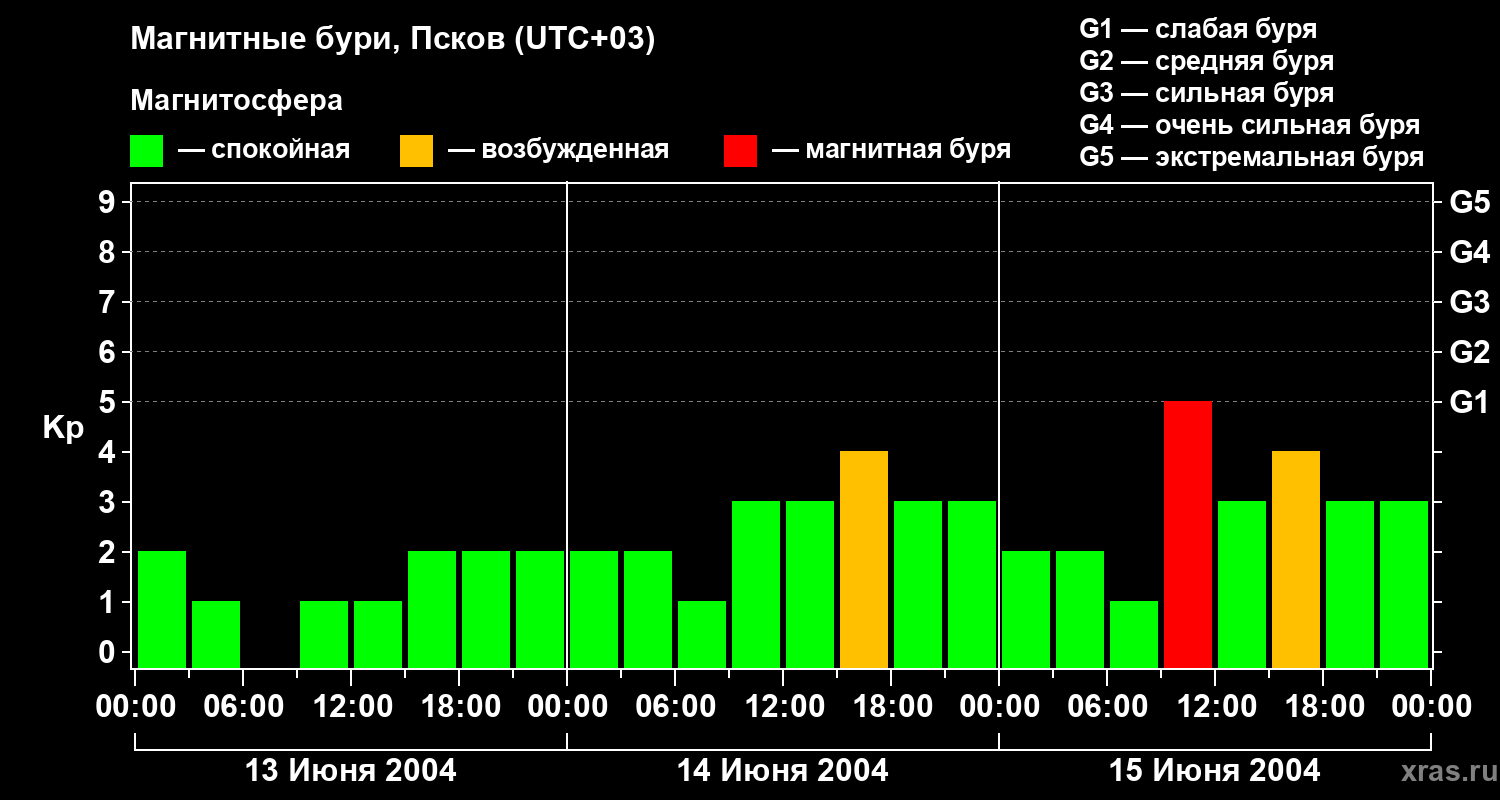Click the final '00:00' label at the axis end
Viewport: 1500px width, 800px height.
pos(1431,706)
